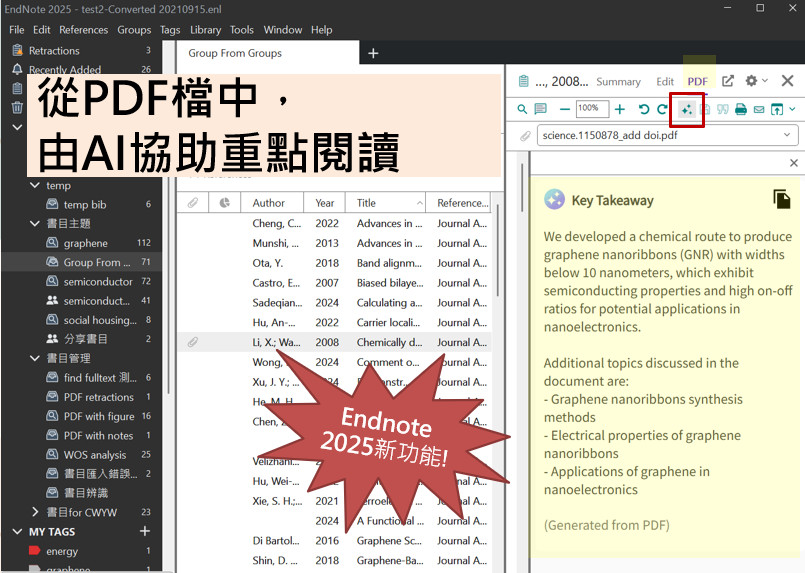Click the paperclip in the Li, X. row
The image size is (805, 573).
[x=193, y=342]
